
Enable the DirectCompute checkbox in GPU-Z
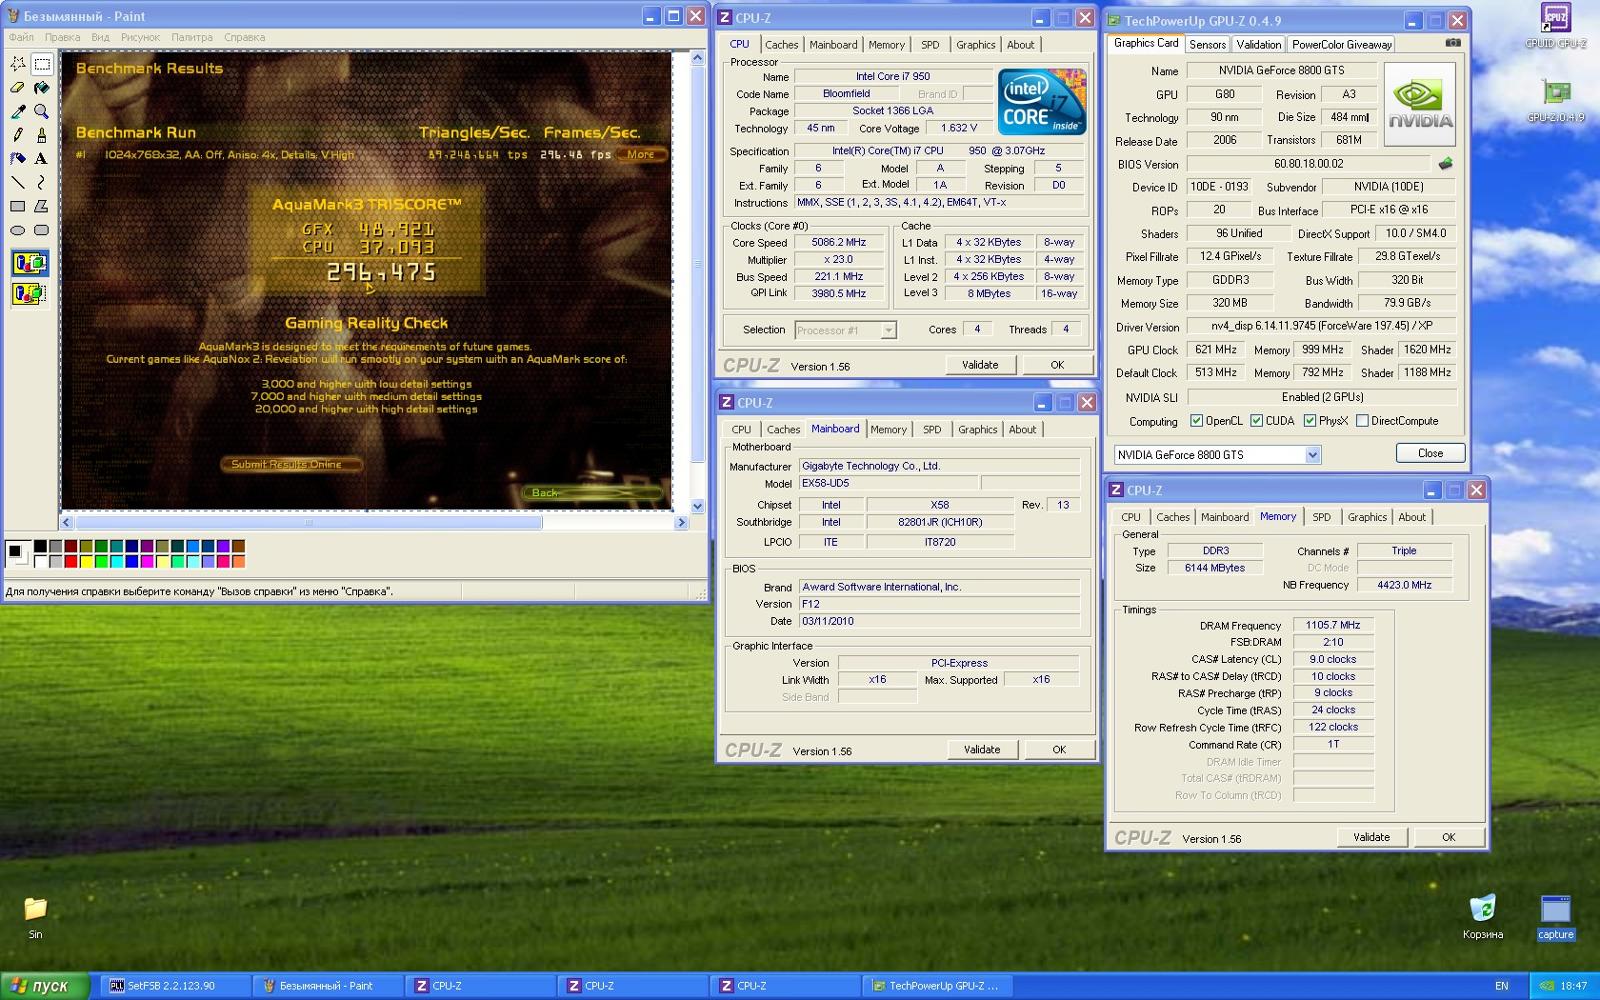coord(1362,421)
